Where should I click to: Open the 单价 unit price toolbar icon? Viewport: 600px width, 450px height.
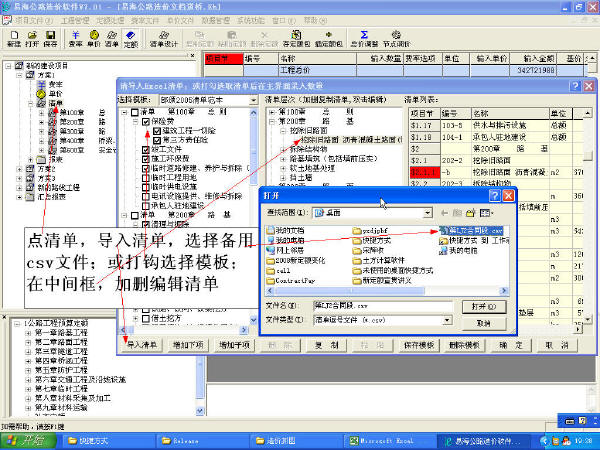pyautogui.click(x=94, y=39)
